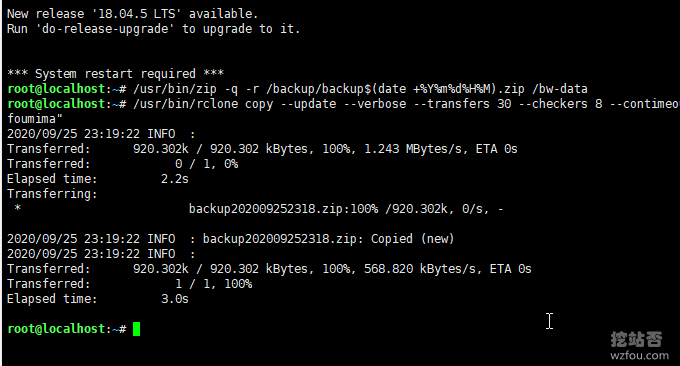Viewport: 680px width, 366px height.
Task: Click the final root@localhost prompt
Action: (67, 329)
